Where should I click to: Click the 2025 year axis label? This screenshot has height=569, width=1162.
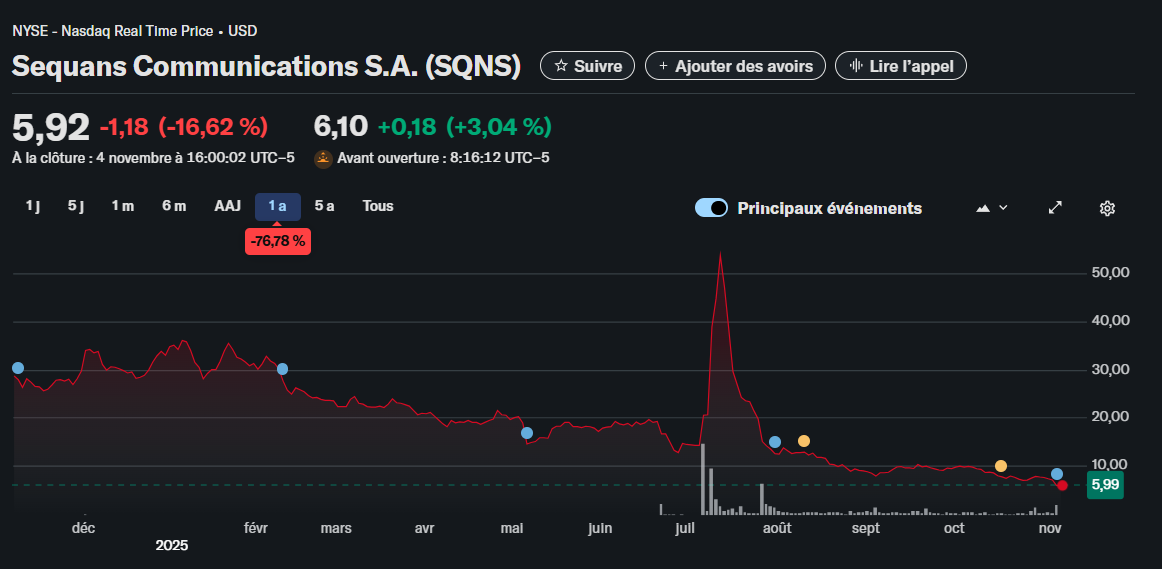click(x=172, y=546)
